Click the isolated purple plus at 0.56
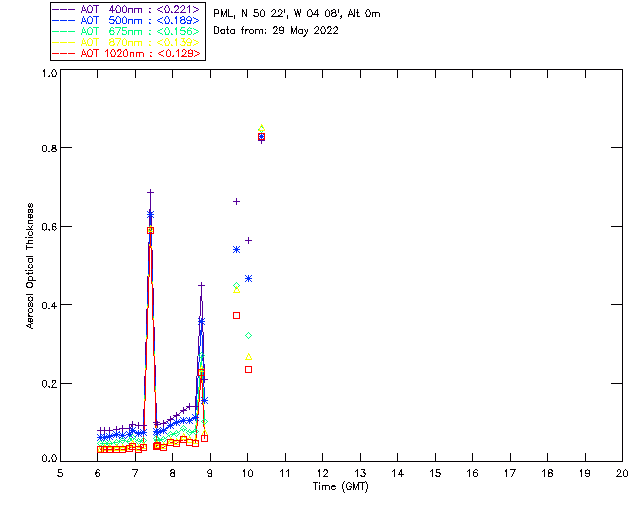This screenshot has width=640, height=512. pyautogui.click(x=248, y=241)
